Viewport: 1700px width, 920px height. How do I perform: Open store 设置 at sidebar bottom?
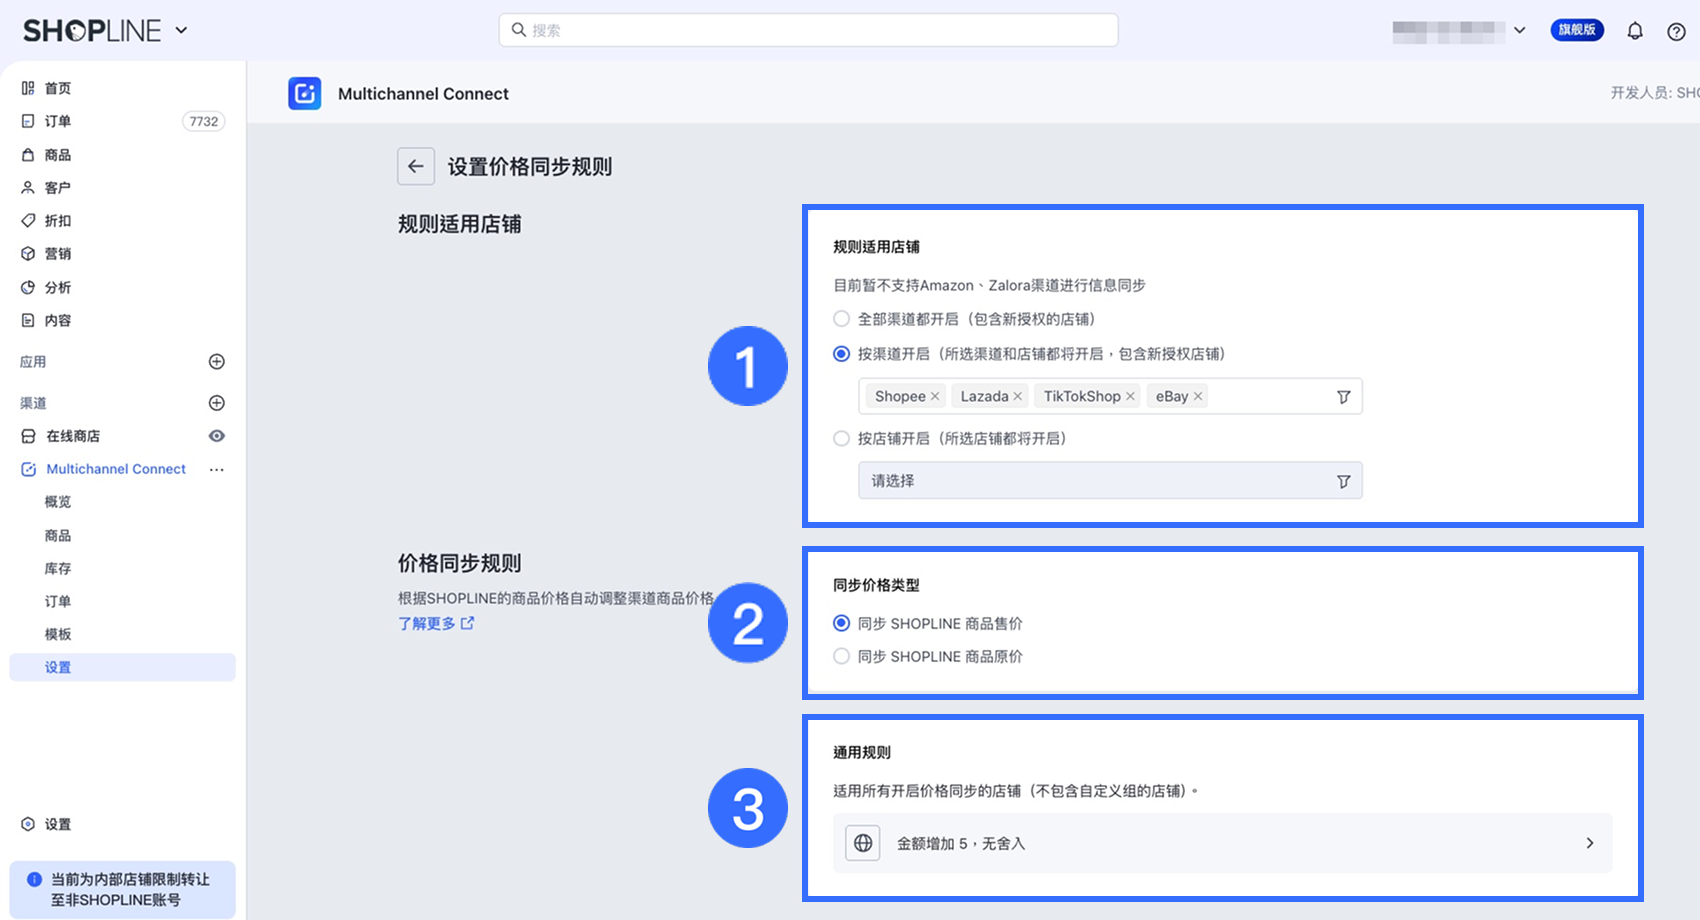click(x=58, y=824)
